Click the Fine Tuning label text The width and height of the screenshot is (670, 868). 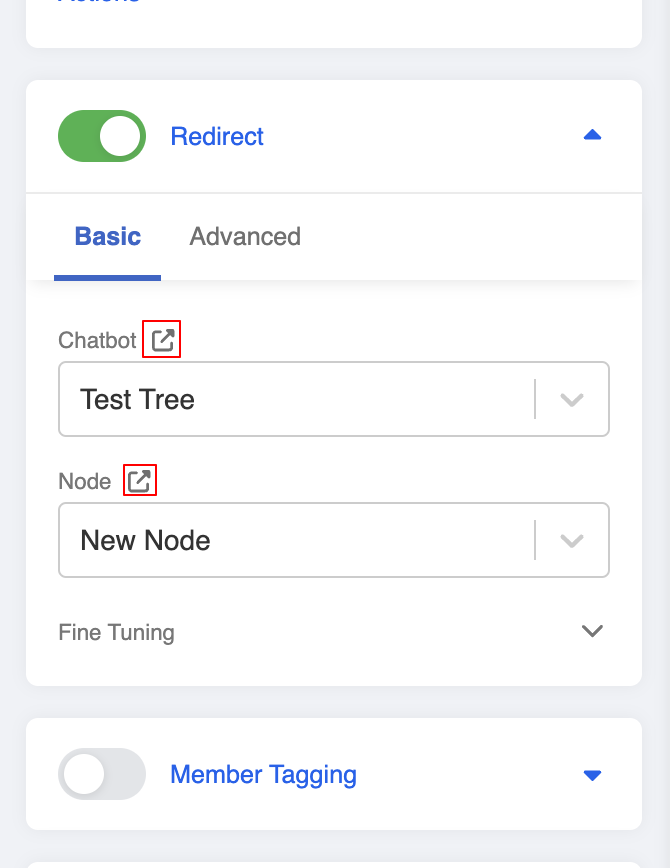(x=116, y=632)
